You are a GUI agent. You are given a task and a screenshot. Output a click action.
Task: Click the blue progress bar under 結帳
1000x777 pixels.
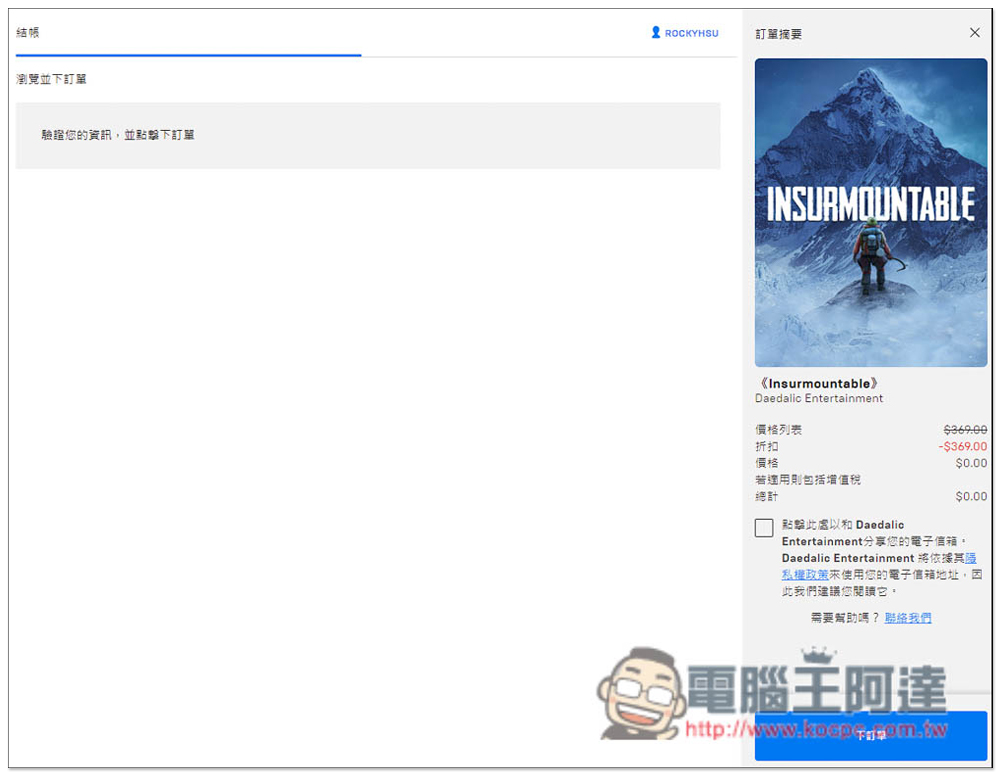188,55
